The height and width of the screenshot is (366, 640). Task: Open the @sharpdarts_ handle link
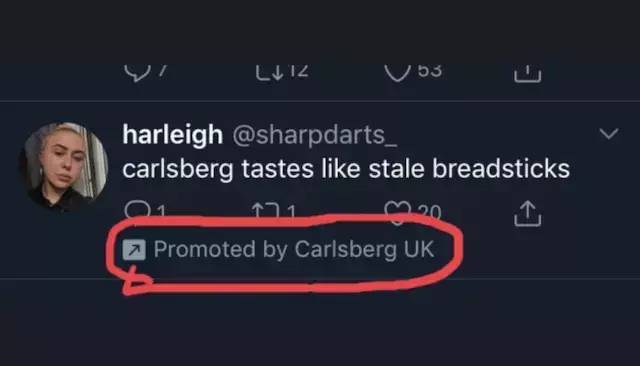(315, 135)
